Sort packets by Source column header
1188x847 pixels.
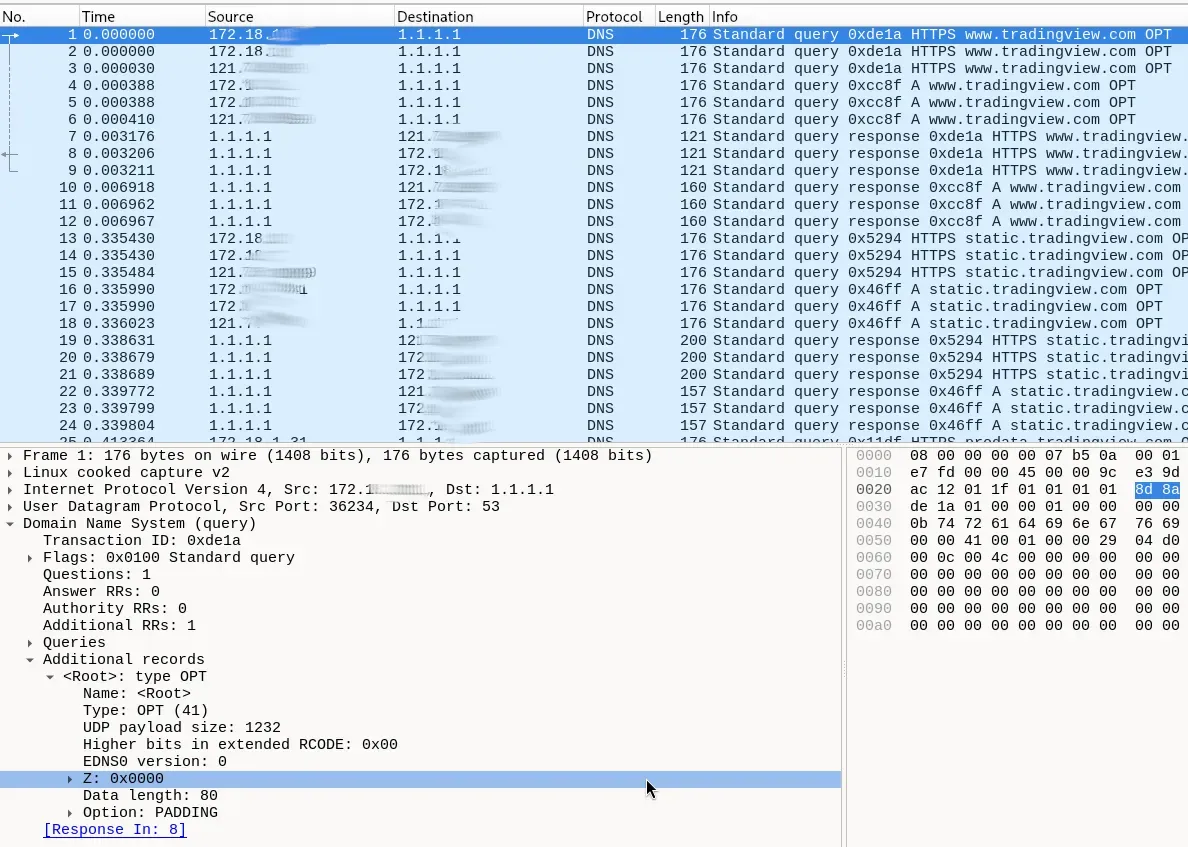[299, 17]
